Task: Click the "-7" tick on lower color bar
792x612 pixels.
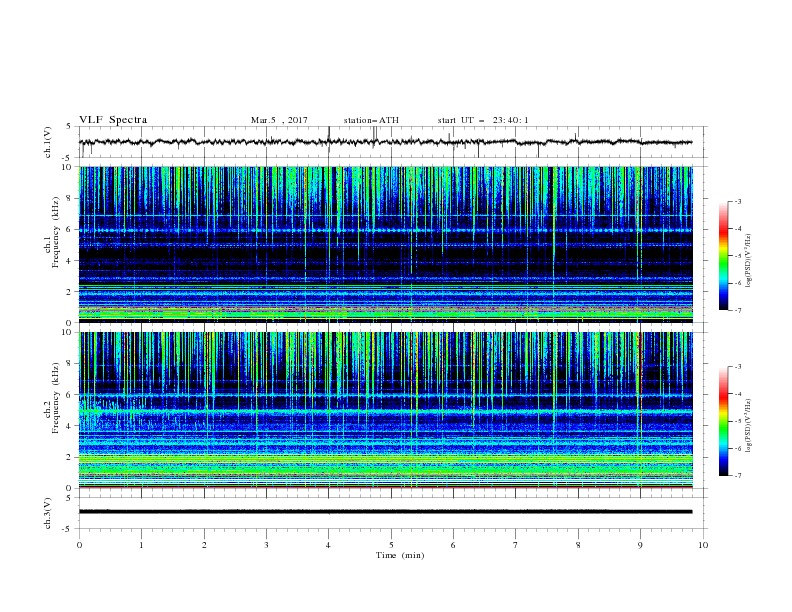Action: tap(738, 476)
